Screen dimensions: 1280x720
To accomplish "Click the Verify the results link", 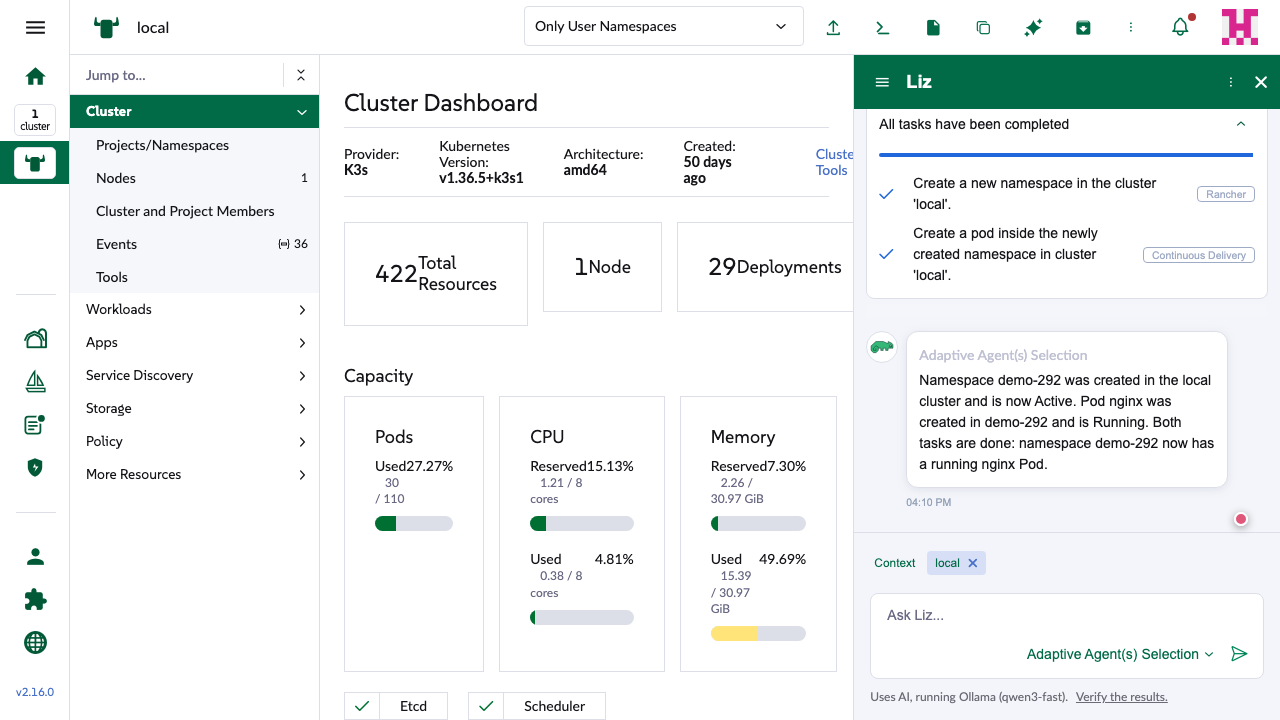I will (1121, 697).
